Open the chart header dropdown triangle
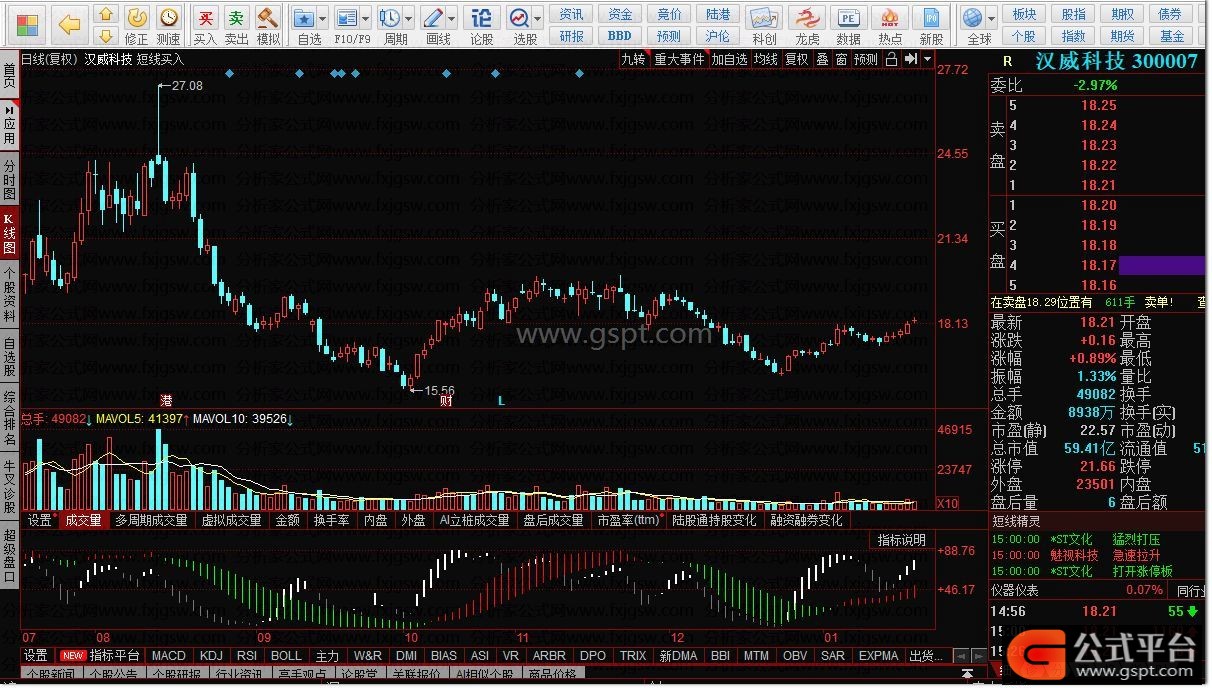1212x688 pixels. (927, 59)
